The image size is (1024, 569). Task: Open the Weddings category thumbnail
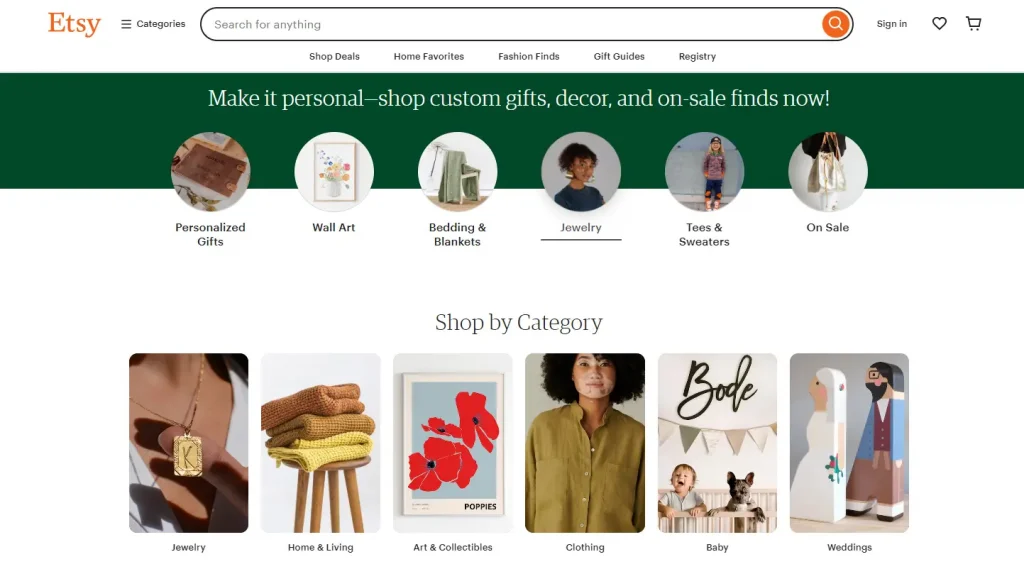(849, 443)
